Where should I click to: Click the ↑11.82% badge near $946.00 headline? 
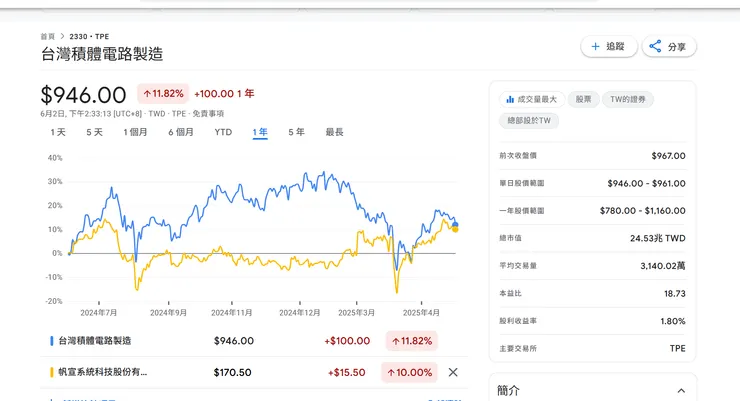point(163,94)
